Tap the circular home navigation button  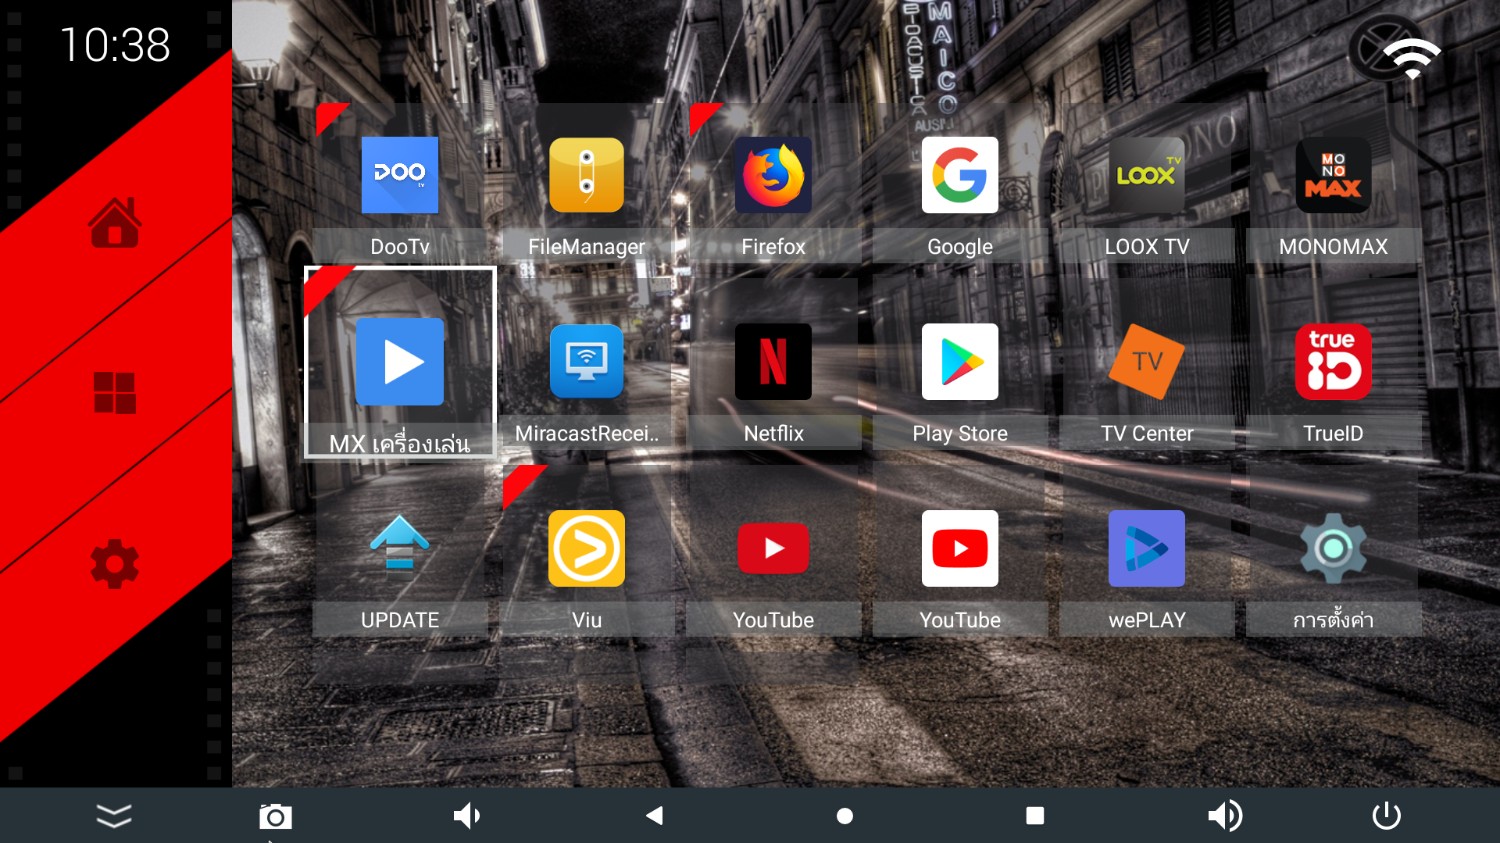845,816
